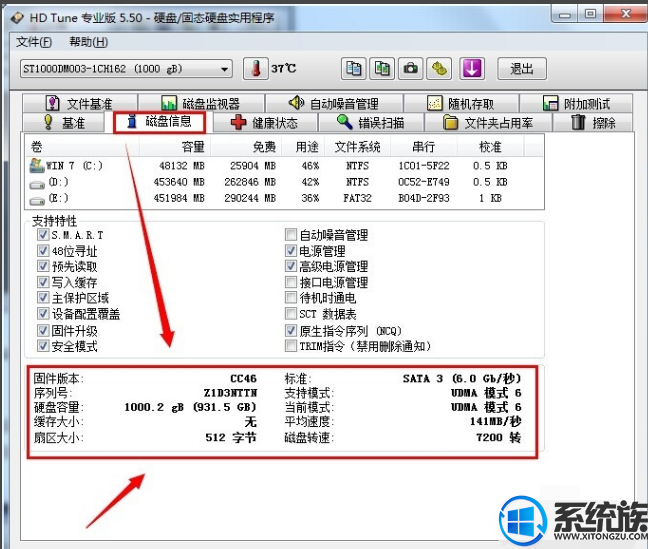Toggle the 48位寻址 checkbox

pyautogui.click(x=43, y=251)
